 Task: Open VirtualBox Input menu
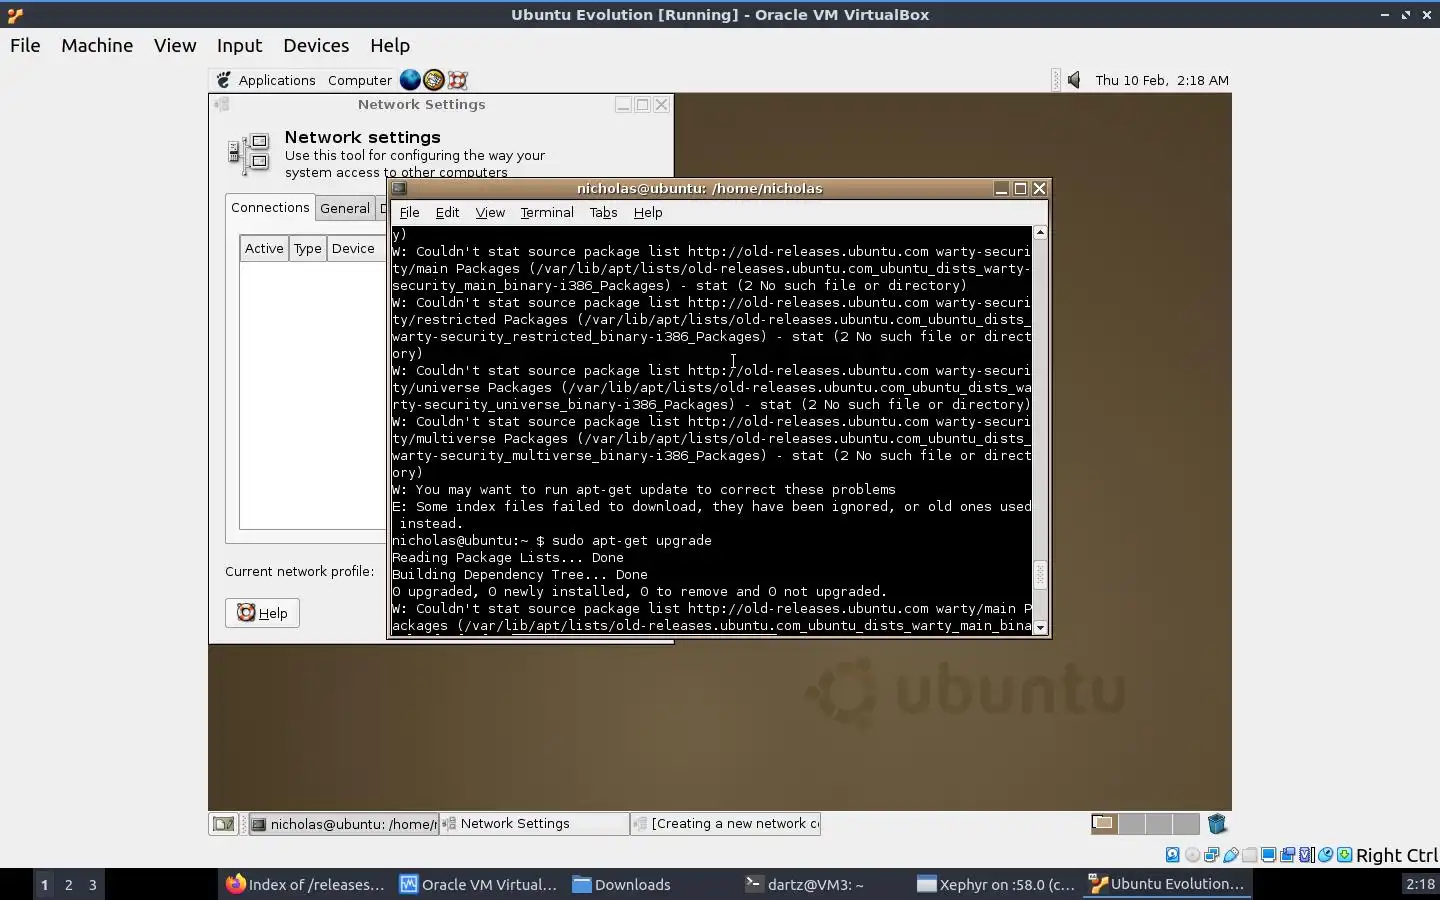pos(240,45)
